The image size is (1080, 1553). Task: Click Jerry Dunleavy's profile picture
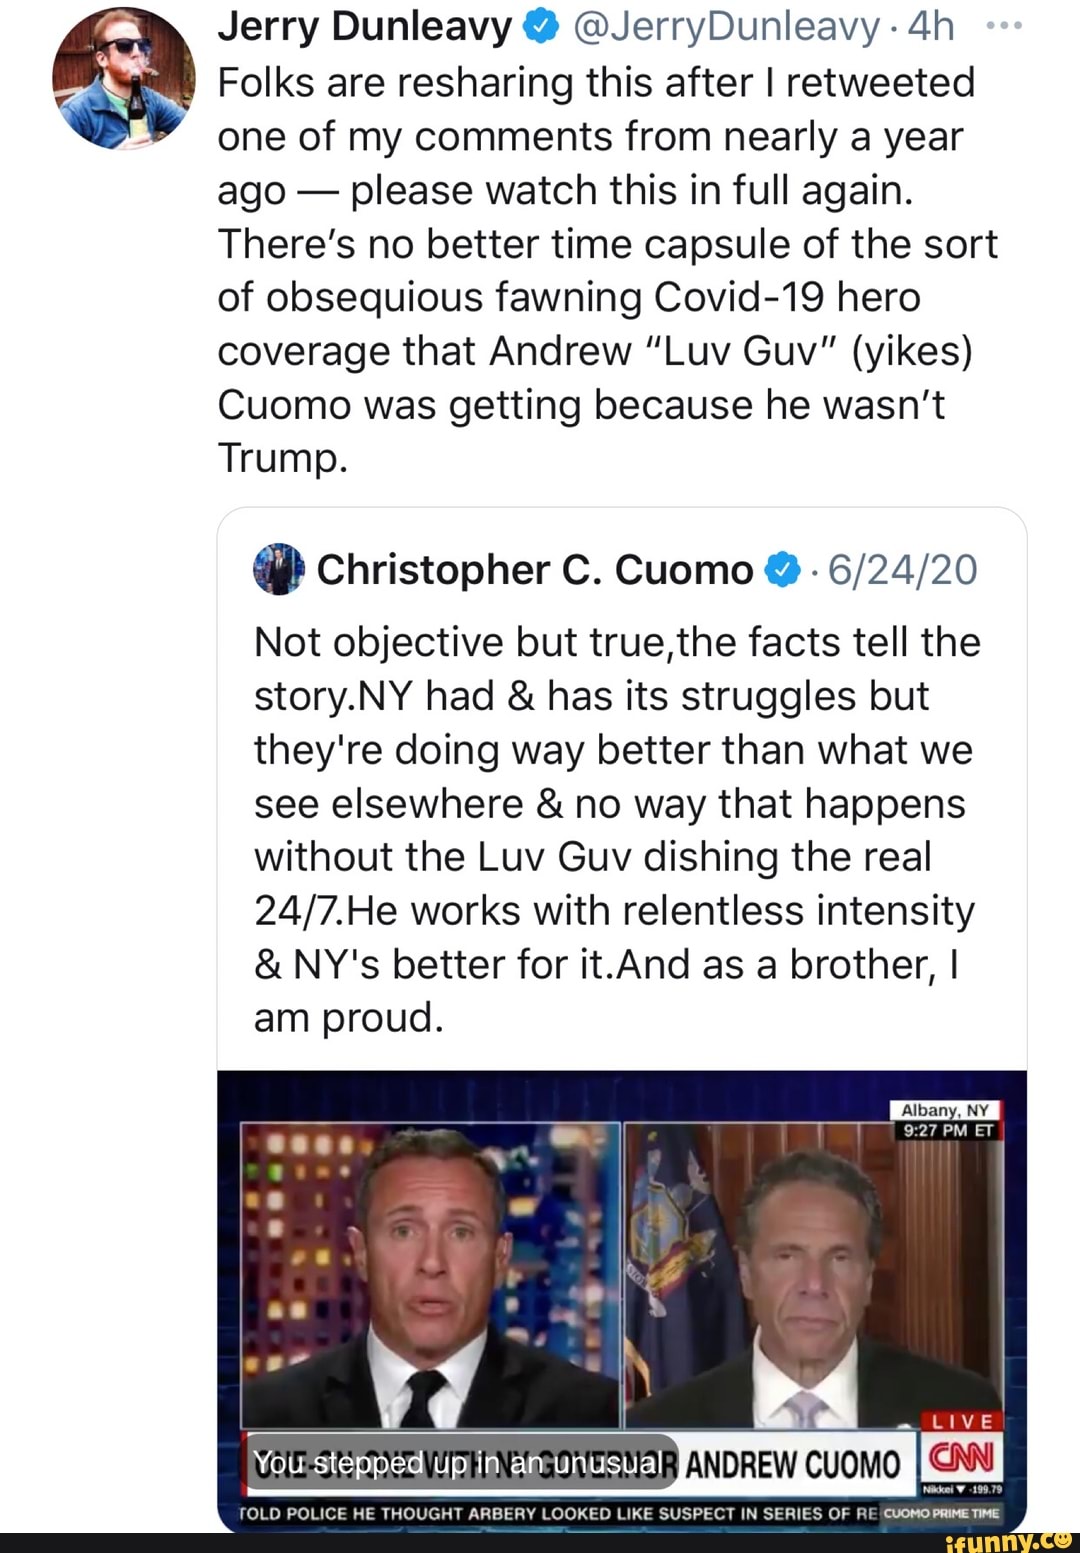124,79
